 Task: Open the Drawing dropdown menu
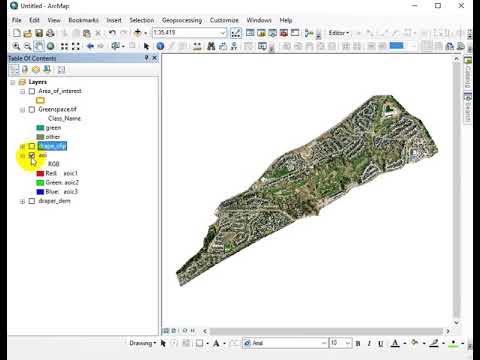(x=143, y=343)
